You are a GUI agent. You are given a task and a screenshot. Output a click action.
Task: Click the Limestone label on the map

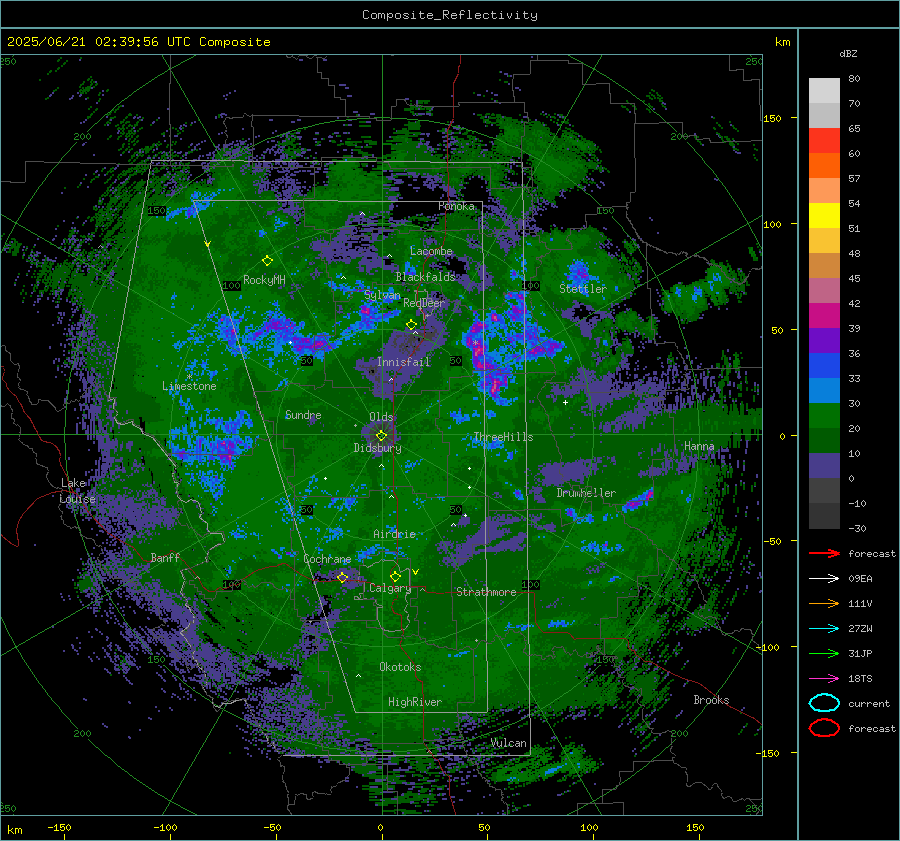[x=189, y=386]
